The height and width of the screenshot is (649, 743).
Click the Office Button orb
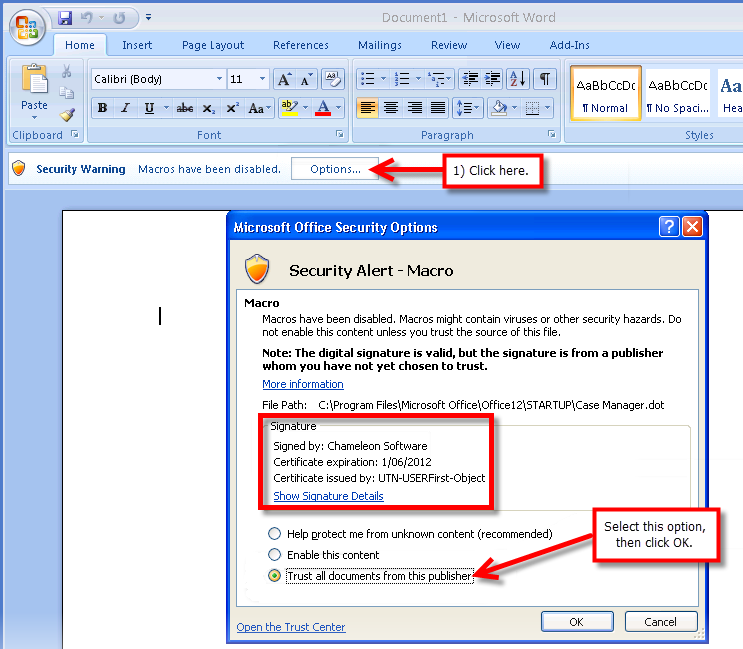[x=27, y=26]
